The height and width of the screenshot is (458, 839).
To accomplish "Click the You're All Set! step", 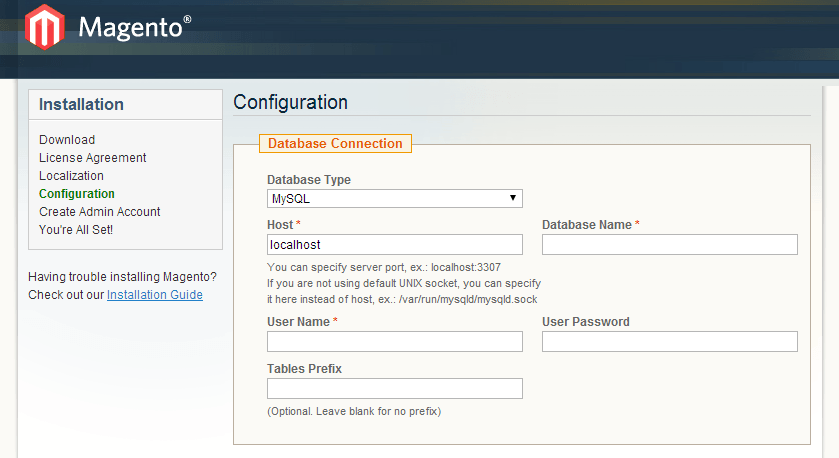I will coord(76,230).
